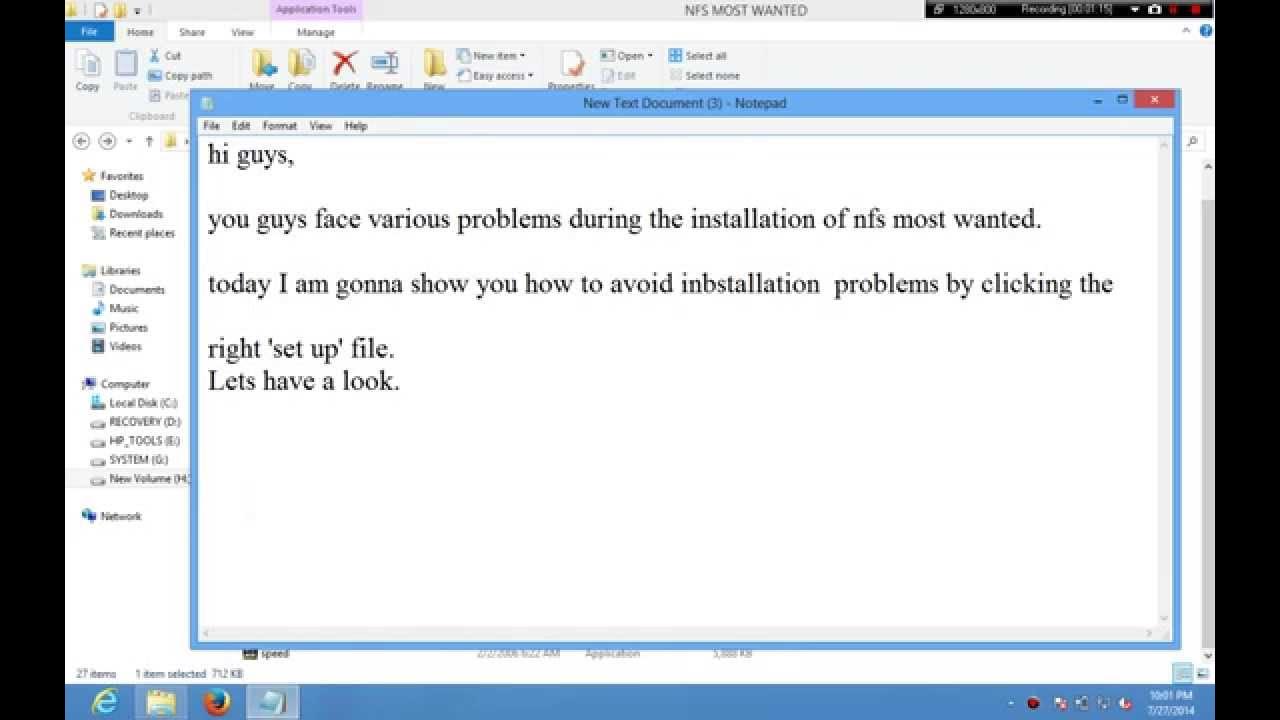
Task: Open HP_TOOLS (E:) drive
Action: (135, 441)
